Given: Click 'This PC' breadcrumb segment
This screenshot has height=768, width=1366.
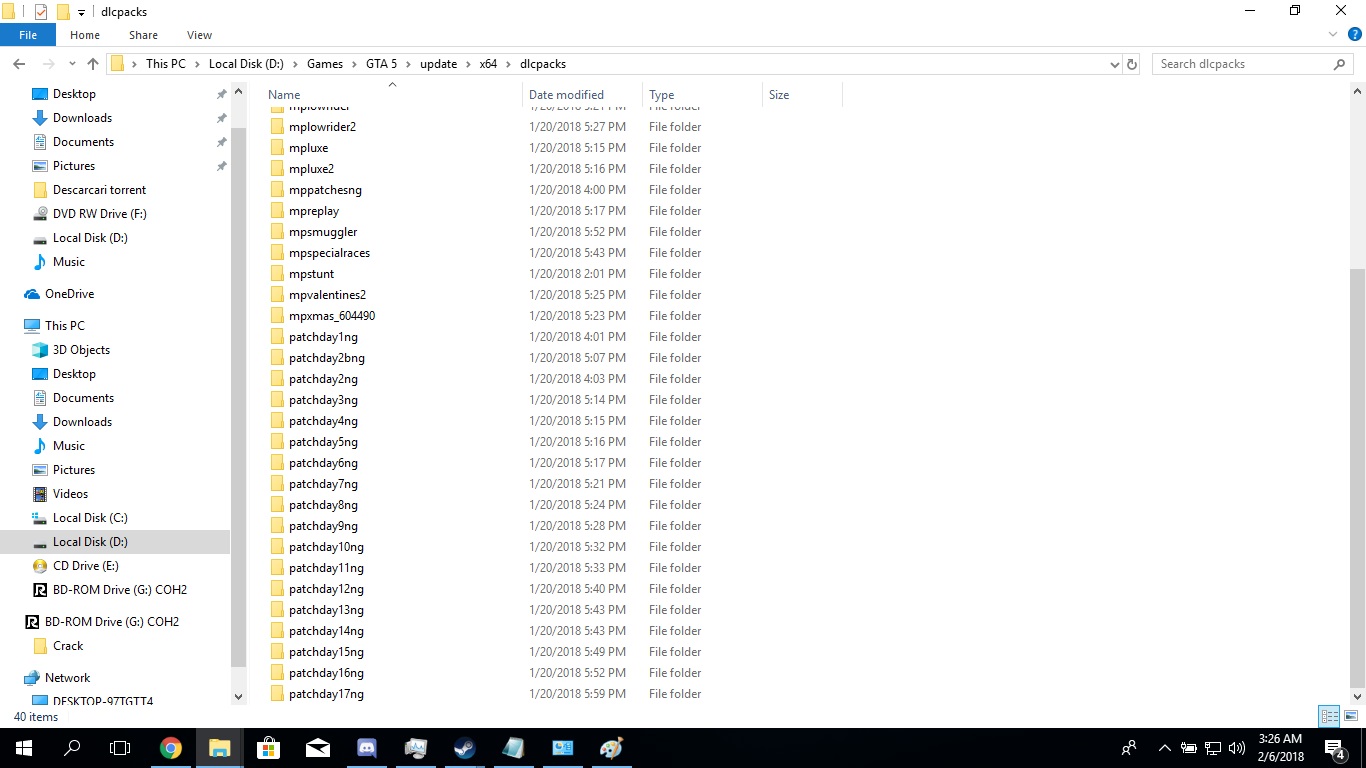Looking at the screenshot, I should [x=166, y=64].
